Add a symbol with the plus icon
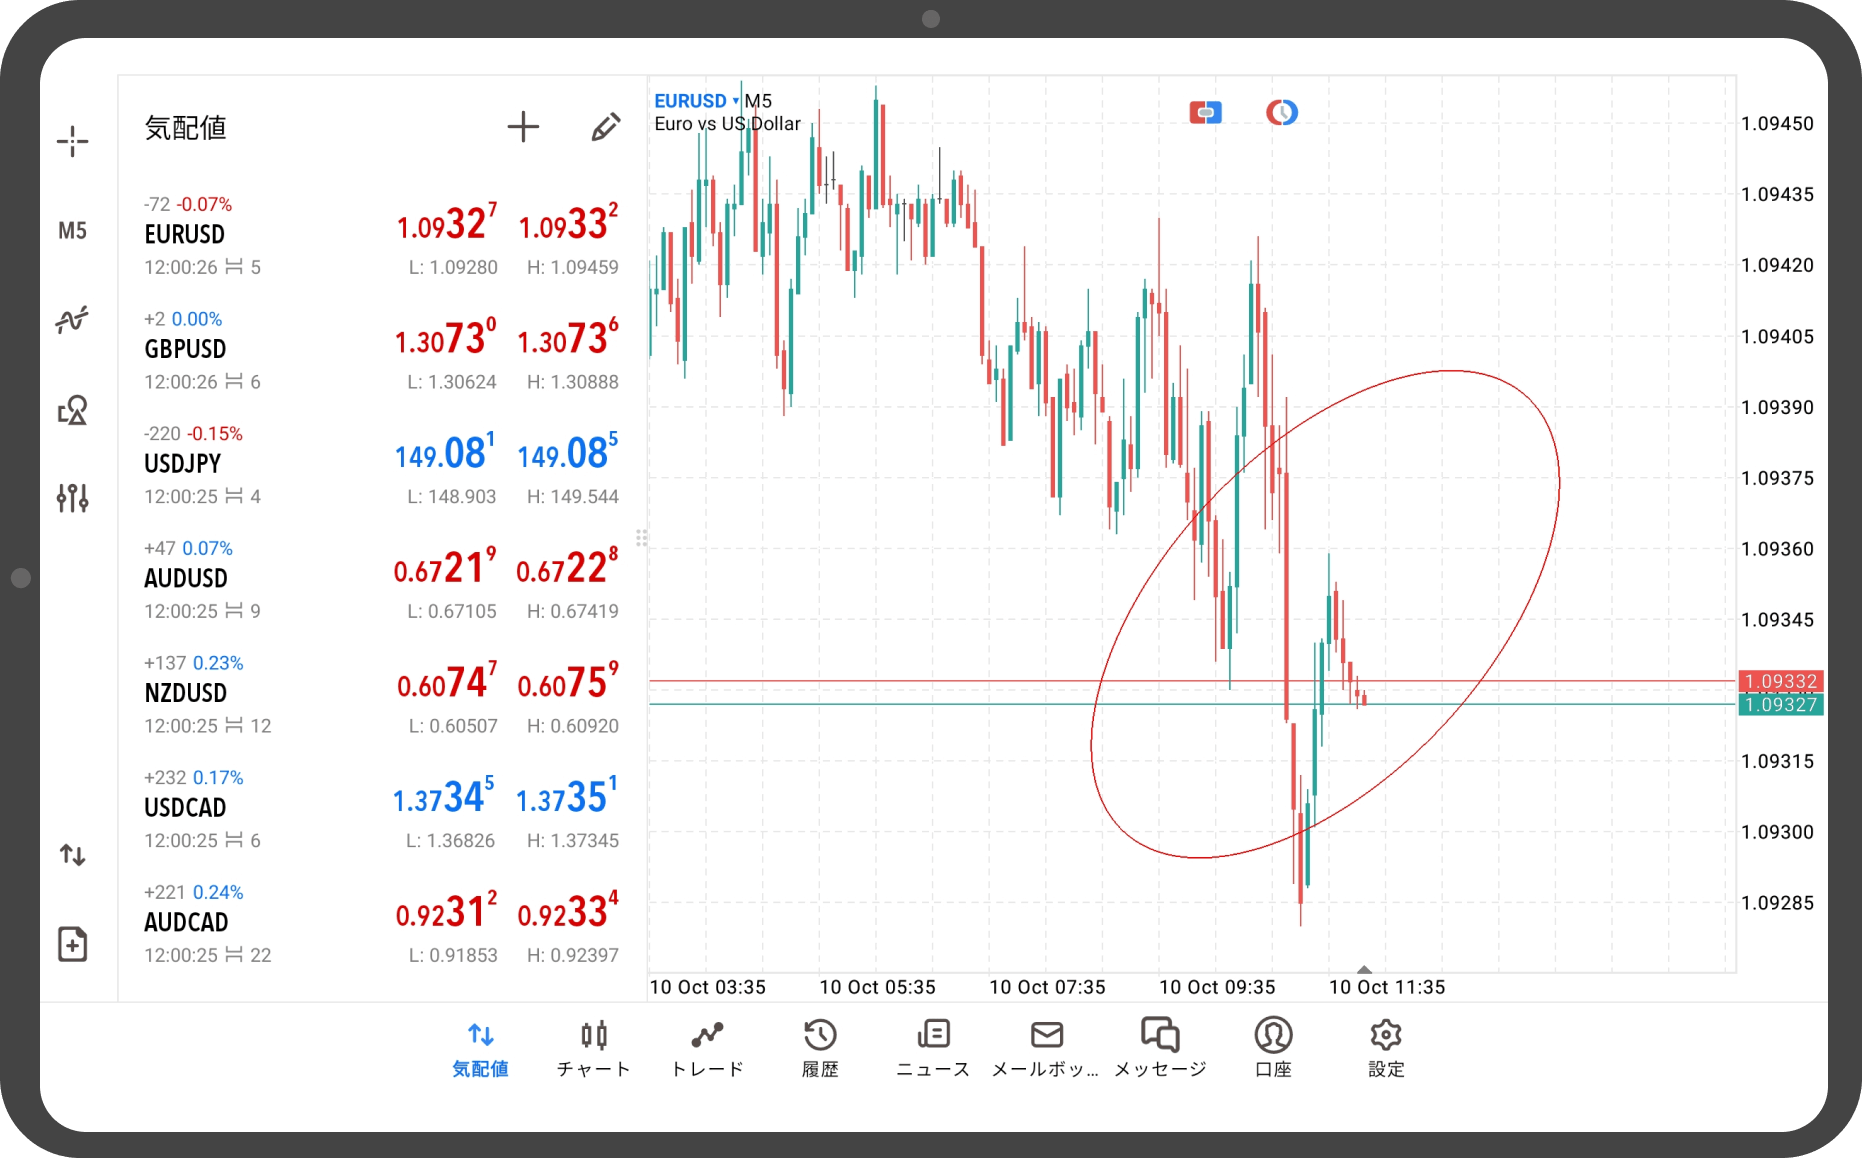This screenshot has height=1158, width=1862. coord(523,127)
